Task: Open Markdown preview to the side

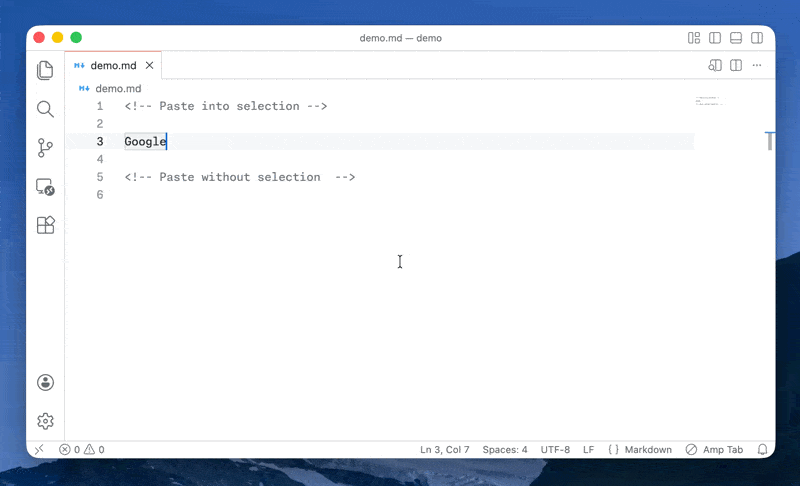Action: tap(715, 65)
